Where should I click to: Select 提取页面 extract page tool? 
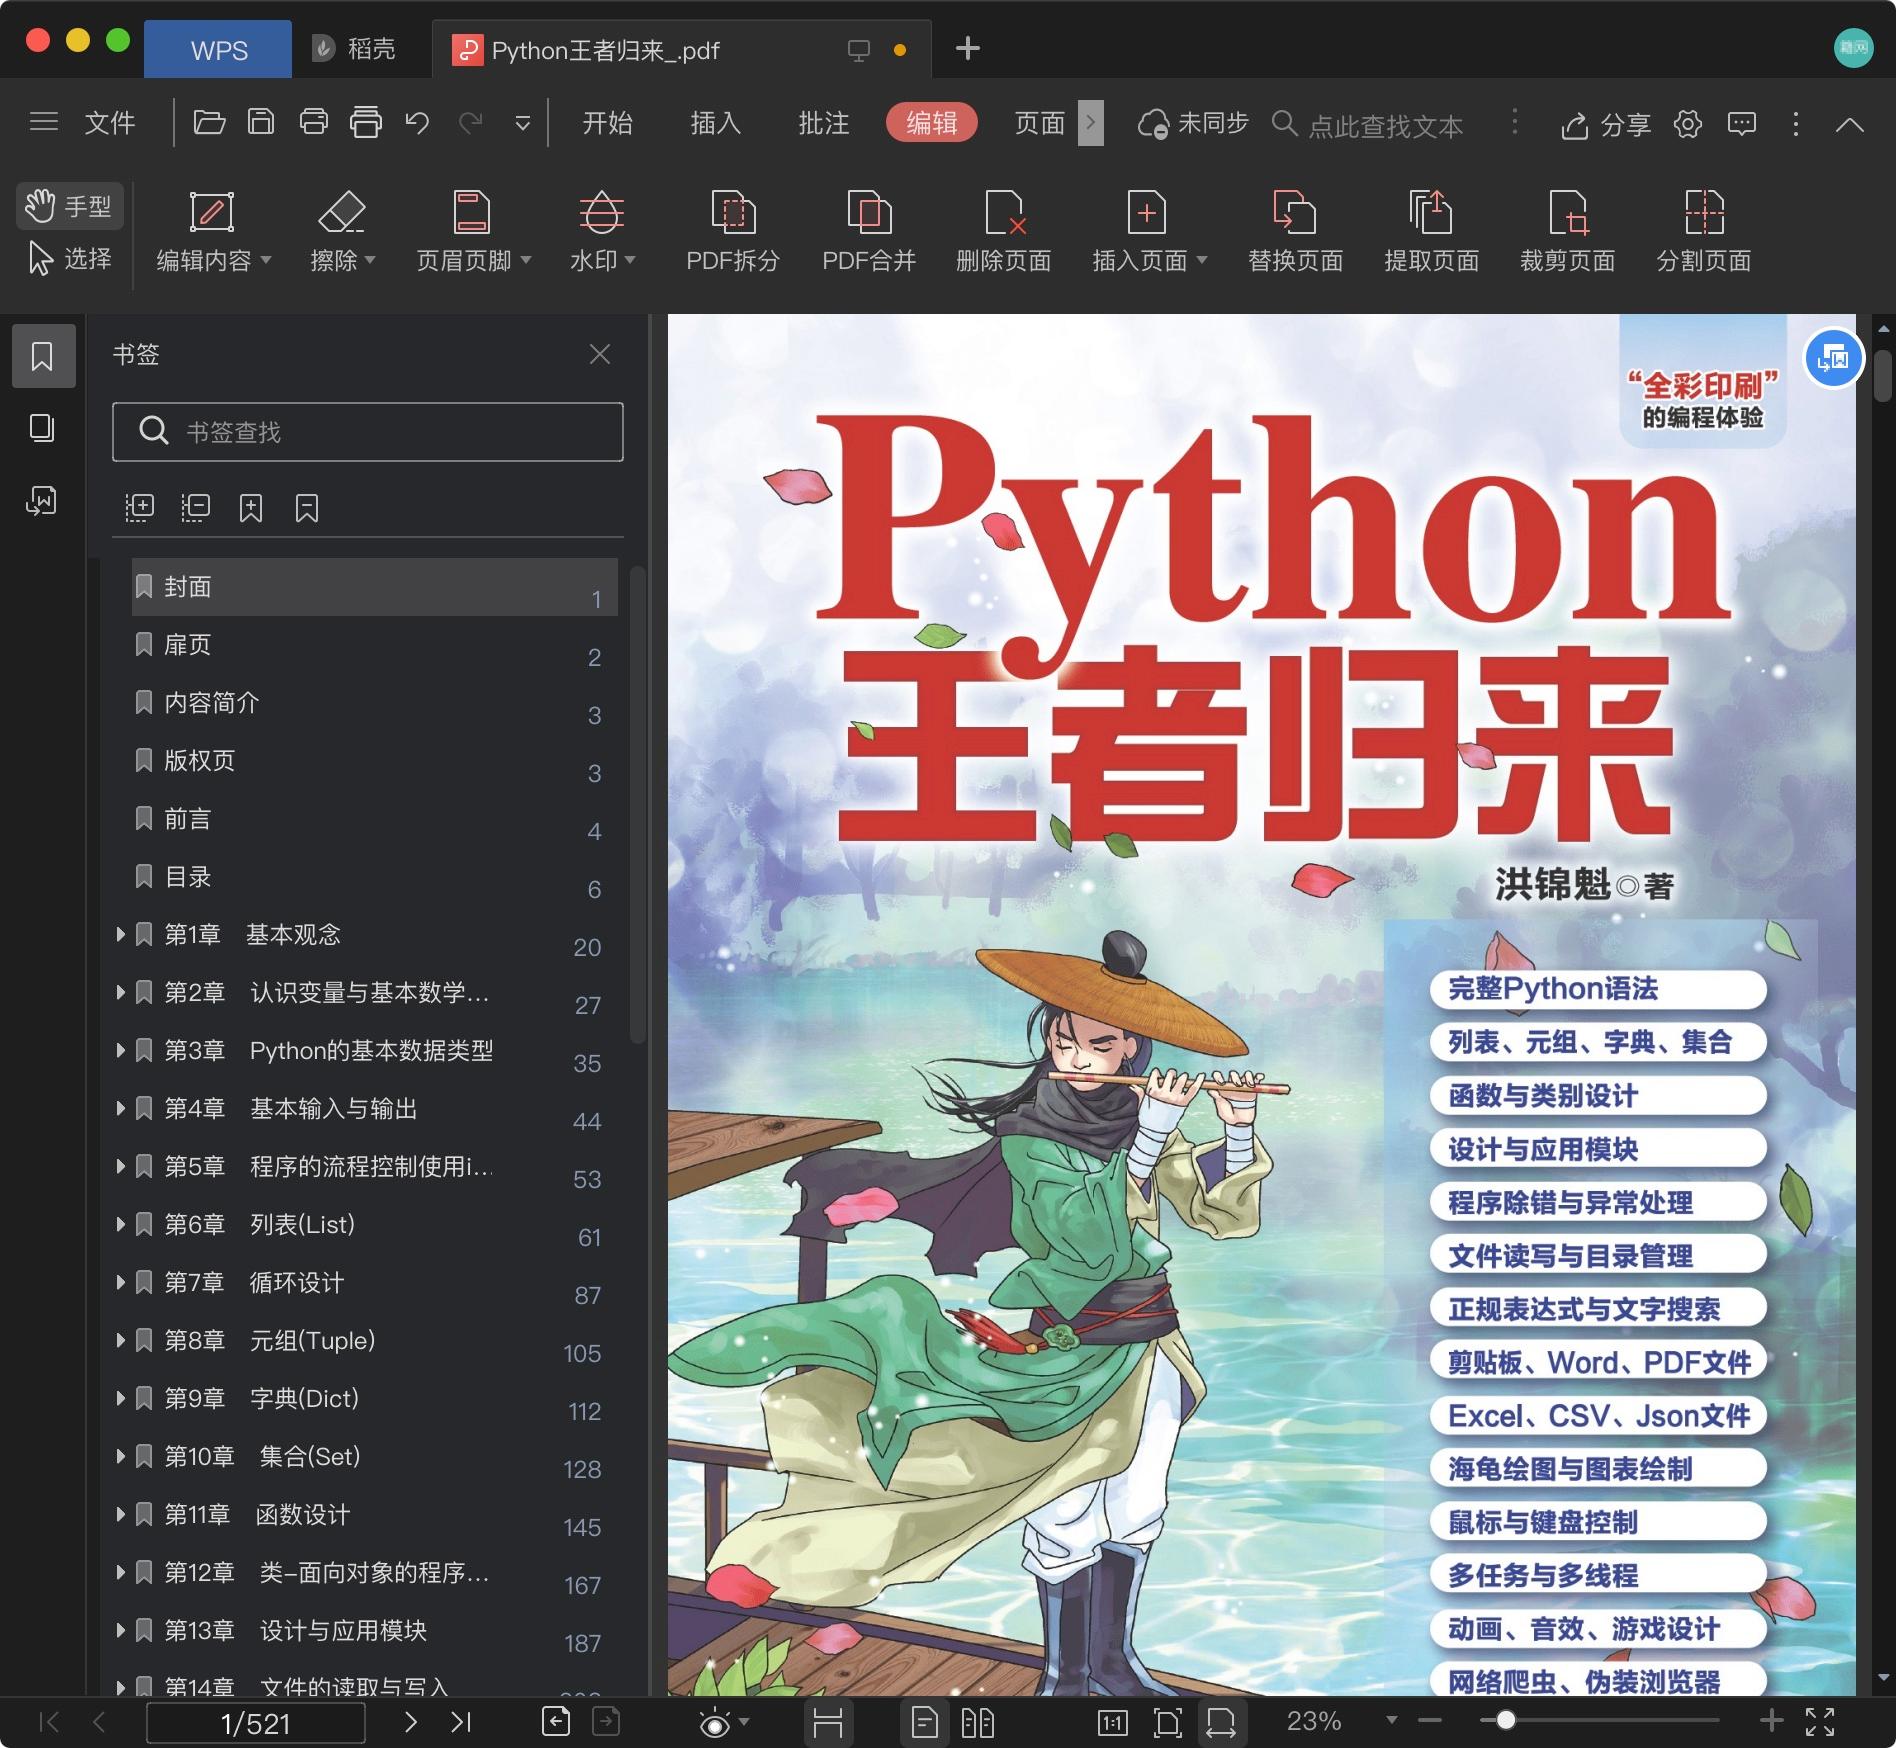pos(1431,232)
